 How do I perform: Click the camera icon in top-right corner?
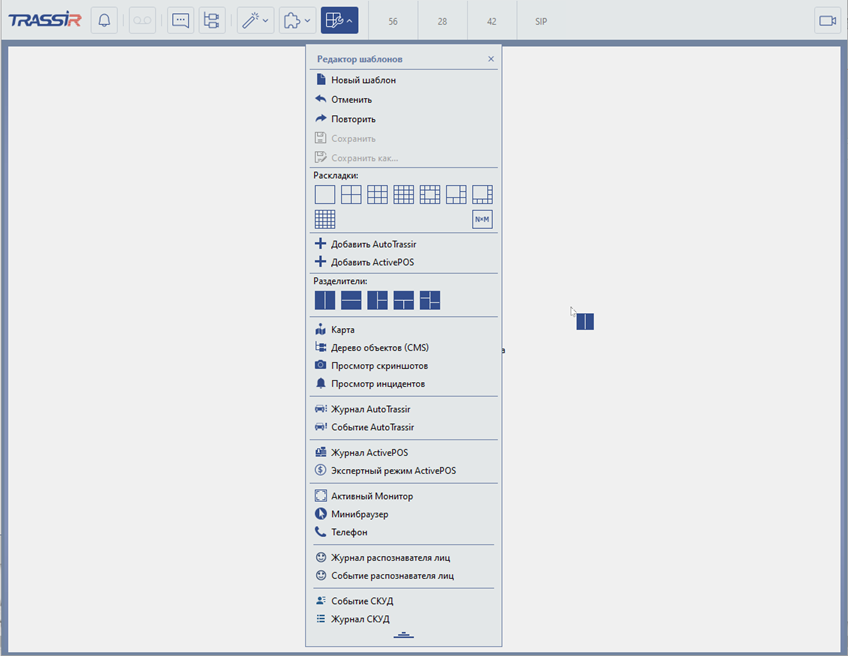pos(827,20)
